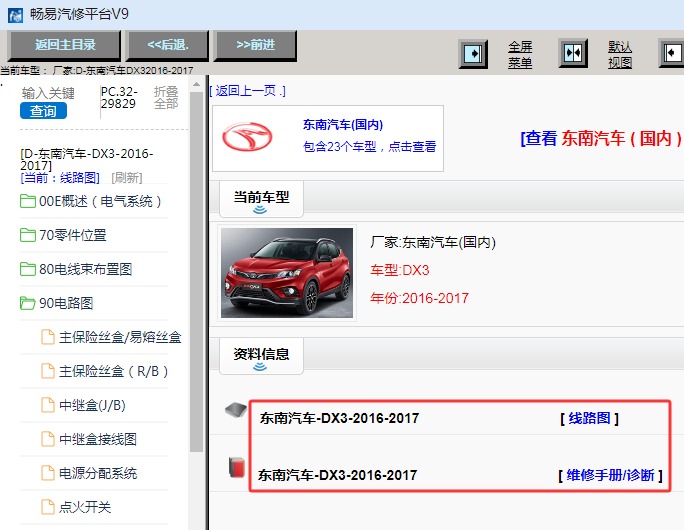Click the 当前：线路图 link

point(60,178)
